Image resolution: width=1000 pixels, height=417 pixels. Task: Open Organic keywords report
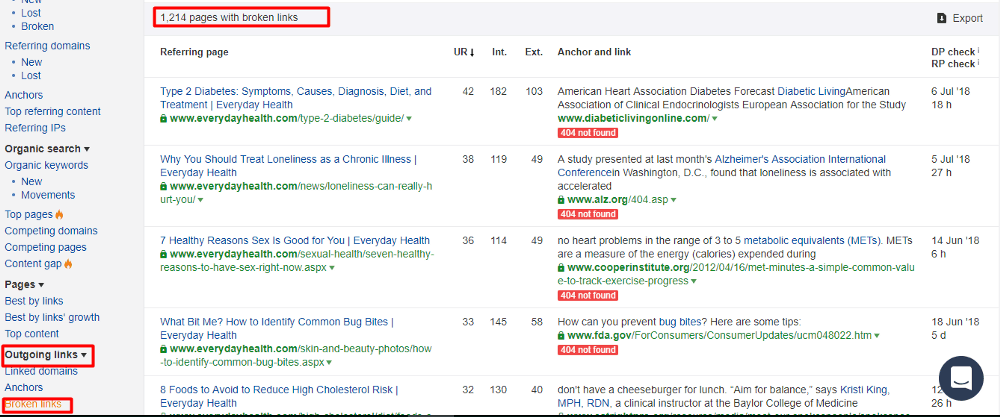(46, 165)
